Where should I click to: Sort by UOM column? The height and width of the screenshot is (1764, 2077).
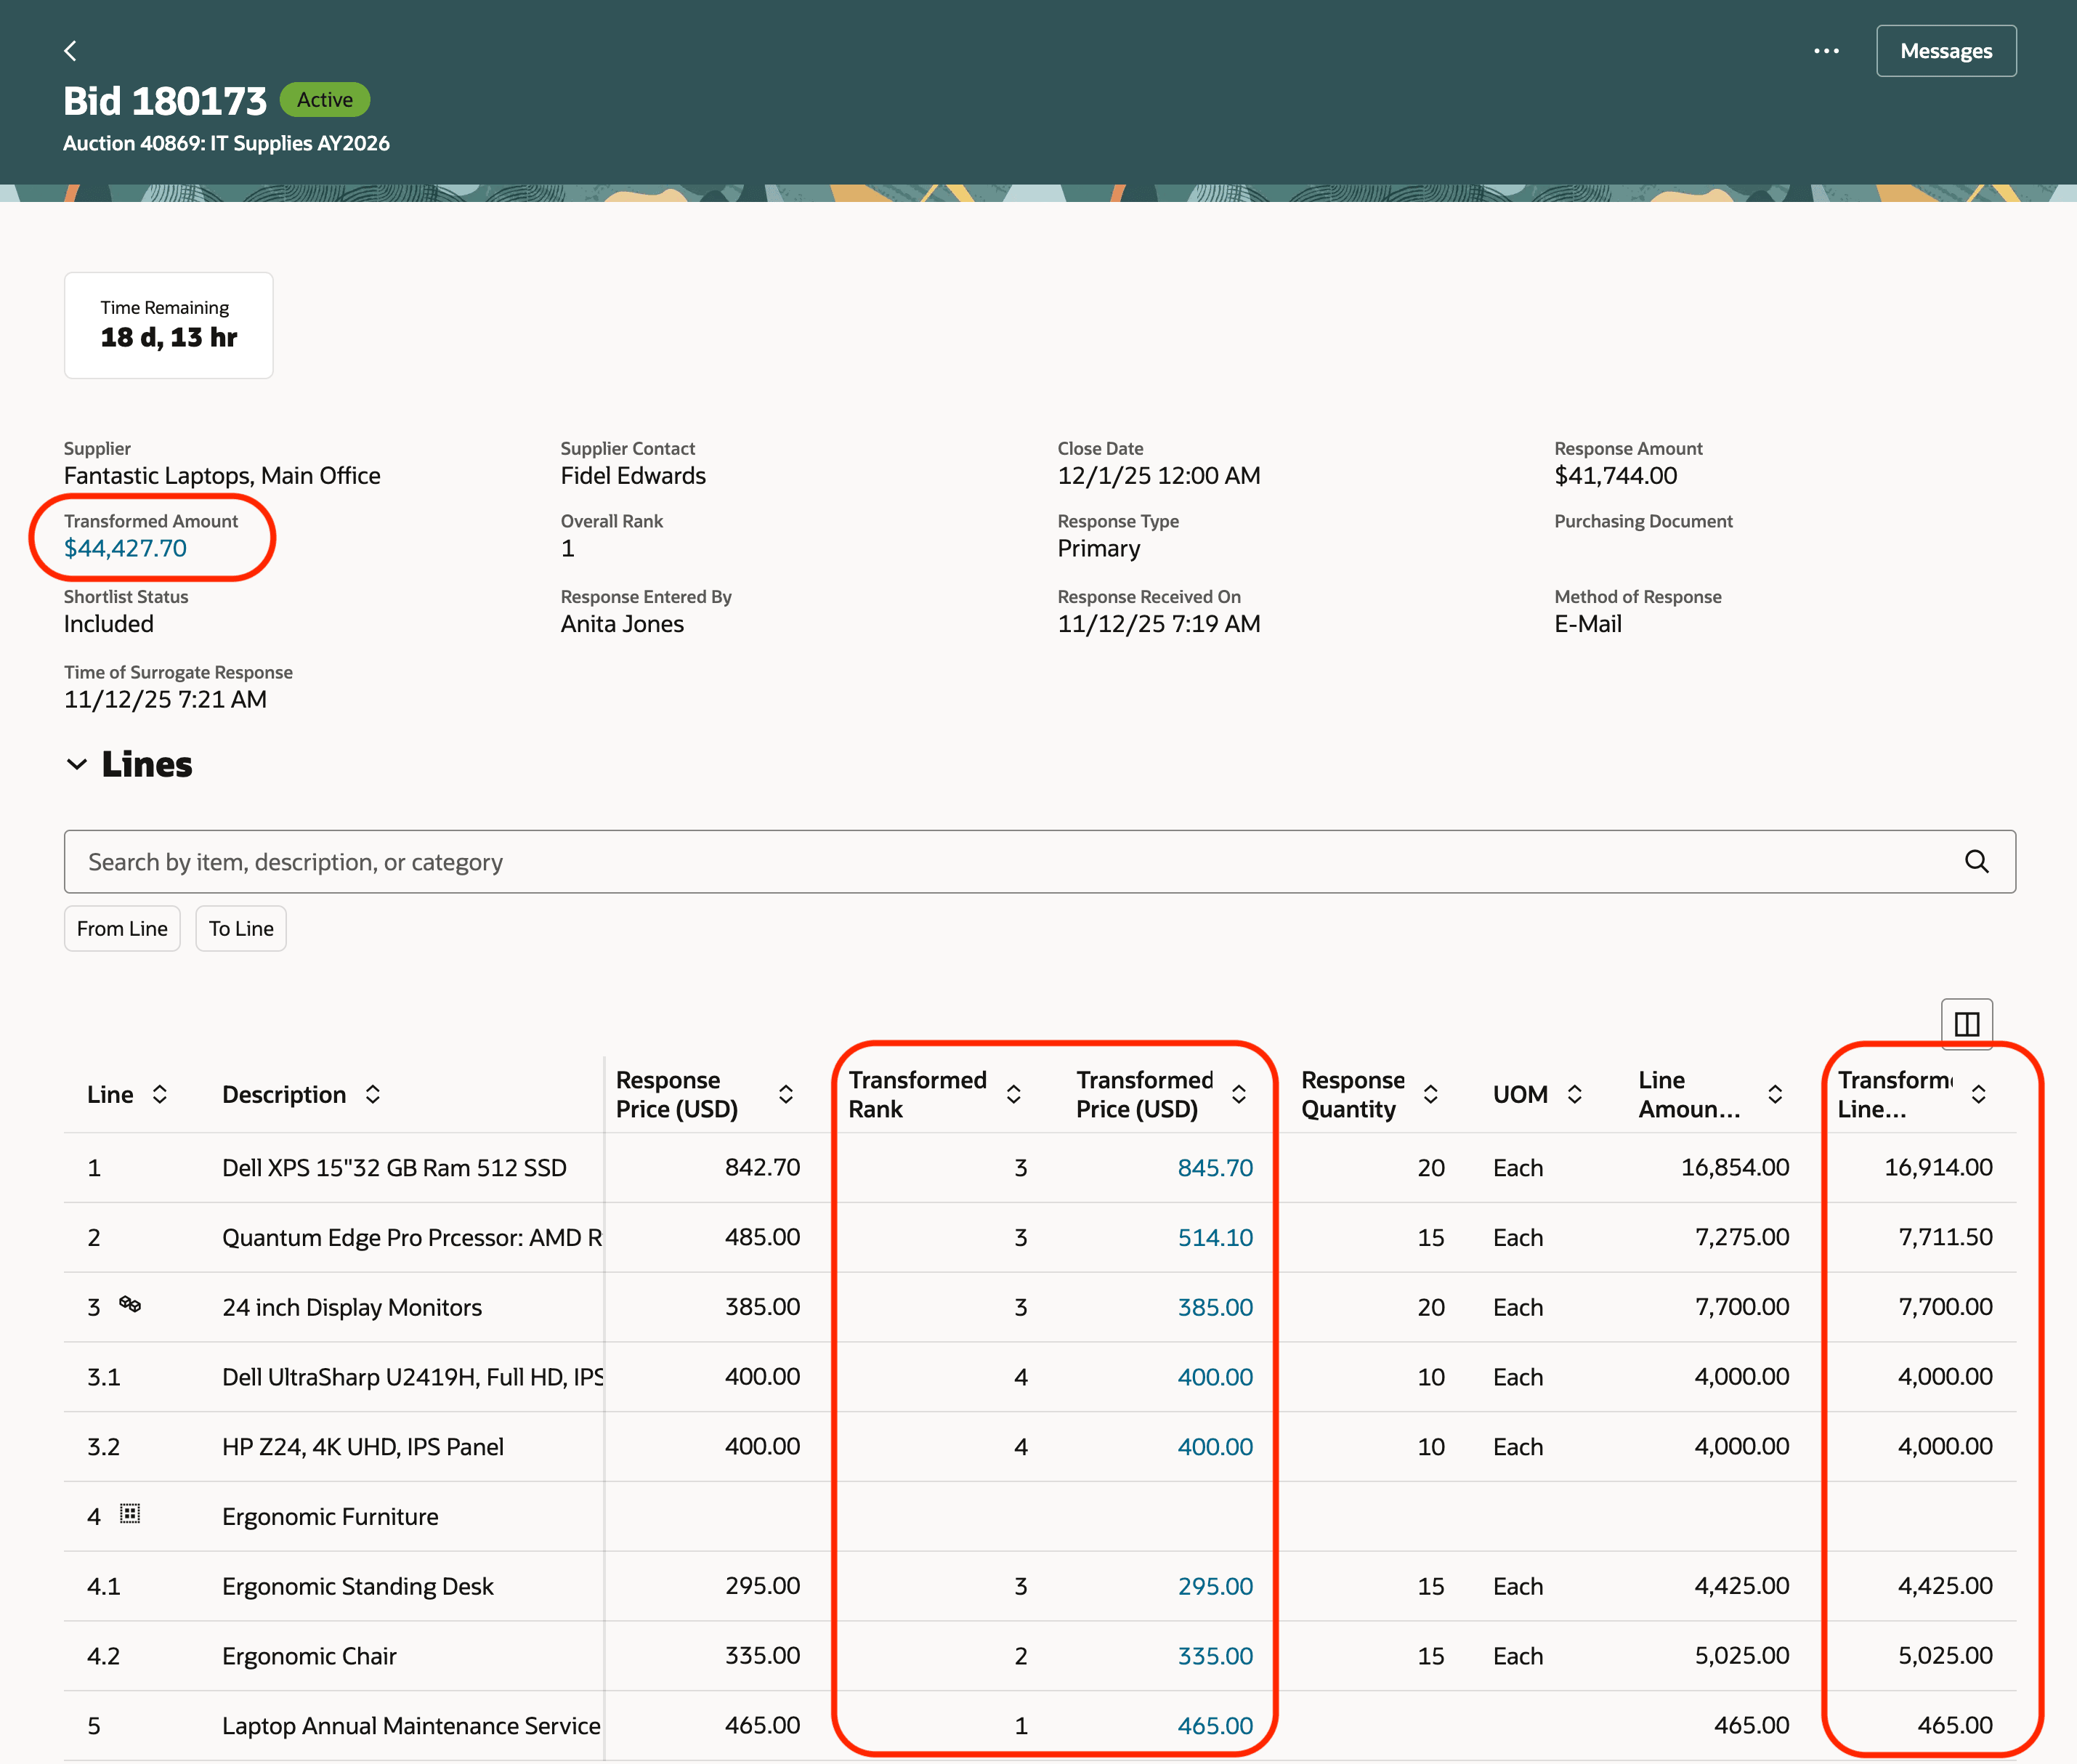[1575, 1095]
